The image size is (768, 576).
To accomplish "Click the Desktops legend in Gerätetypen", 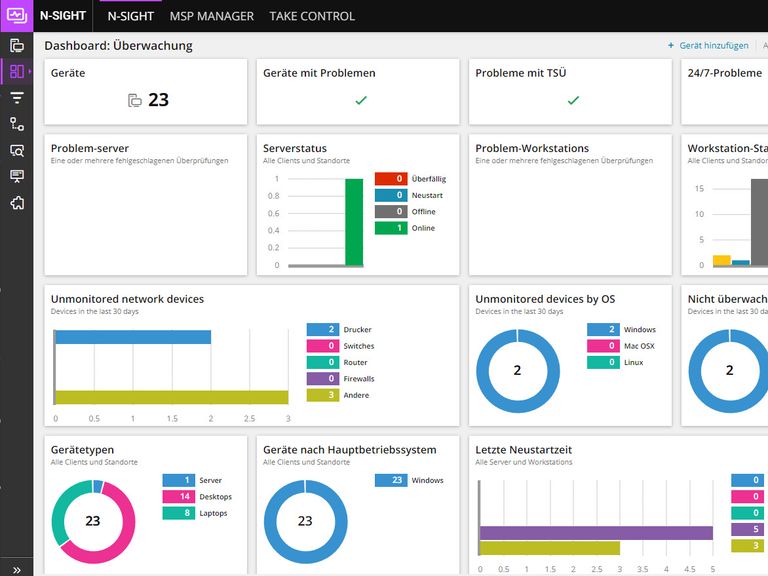I will coord(197,497).
